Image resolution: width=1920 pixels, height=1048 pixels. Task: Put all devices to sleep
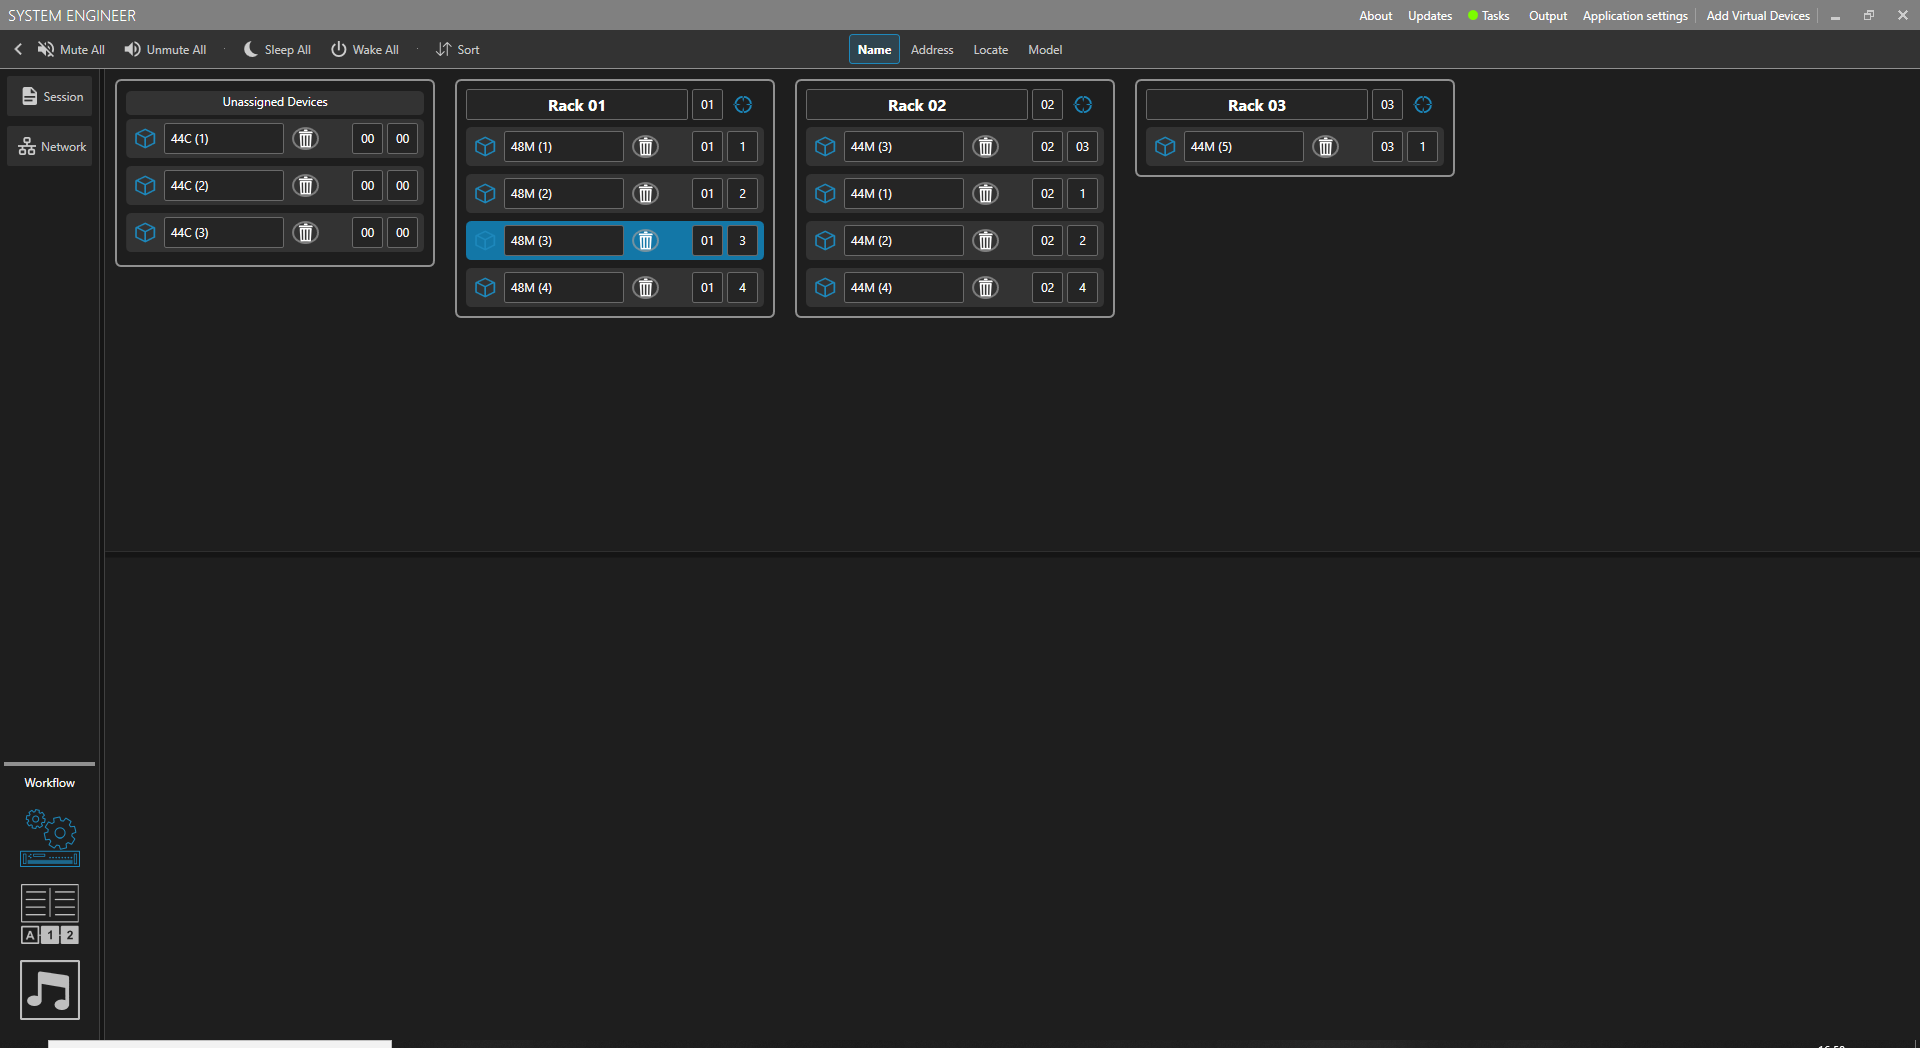(x=277, y=49)
